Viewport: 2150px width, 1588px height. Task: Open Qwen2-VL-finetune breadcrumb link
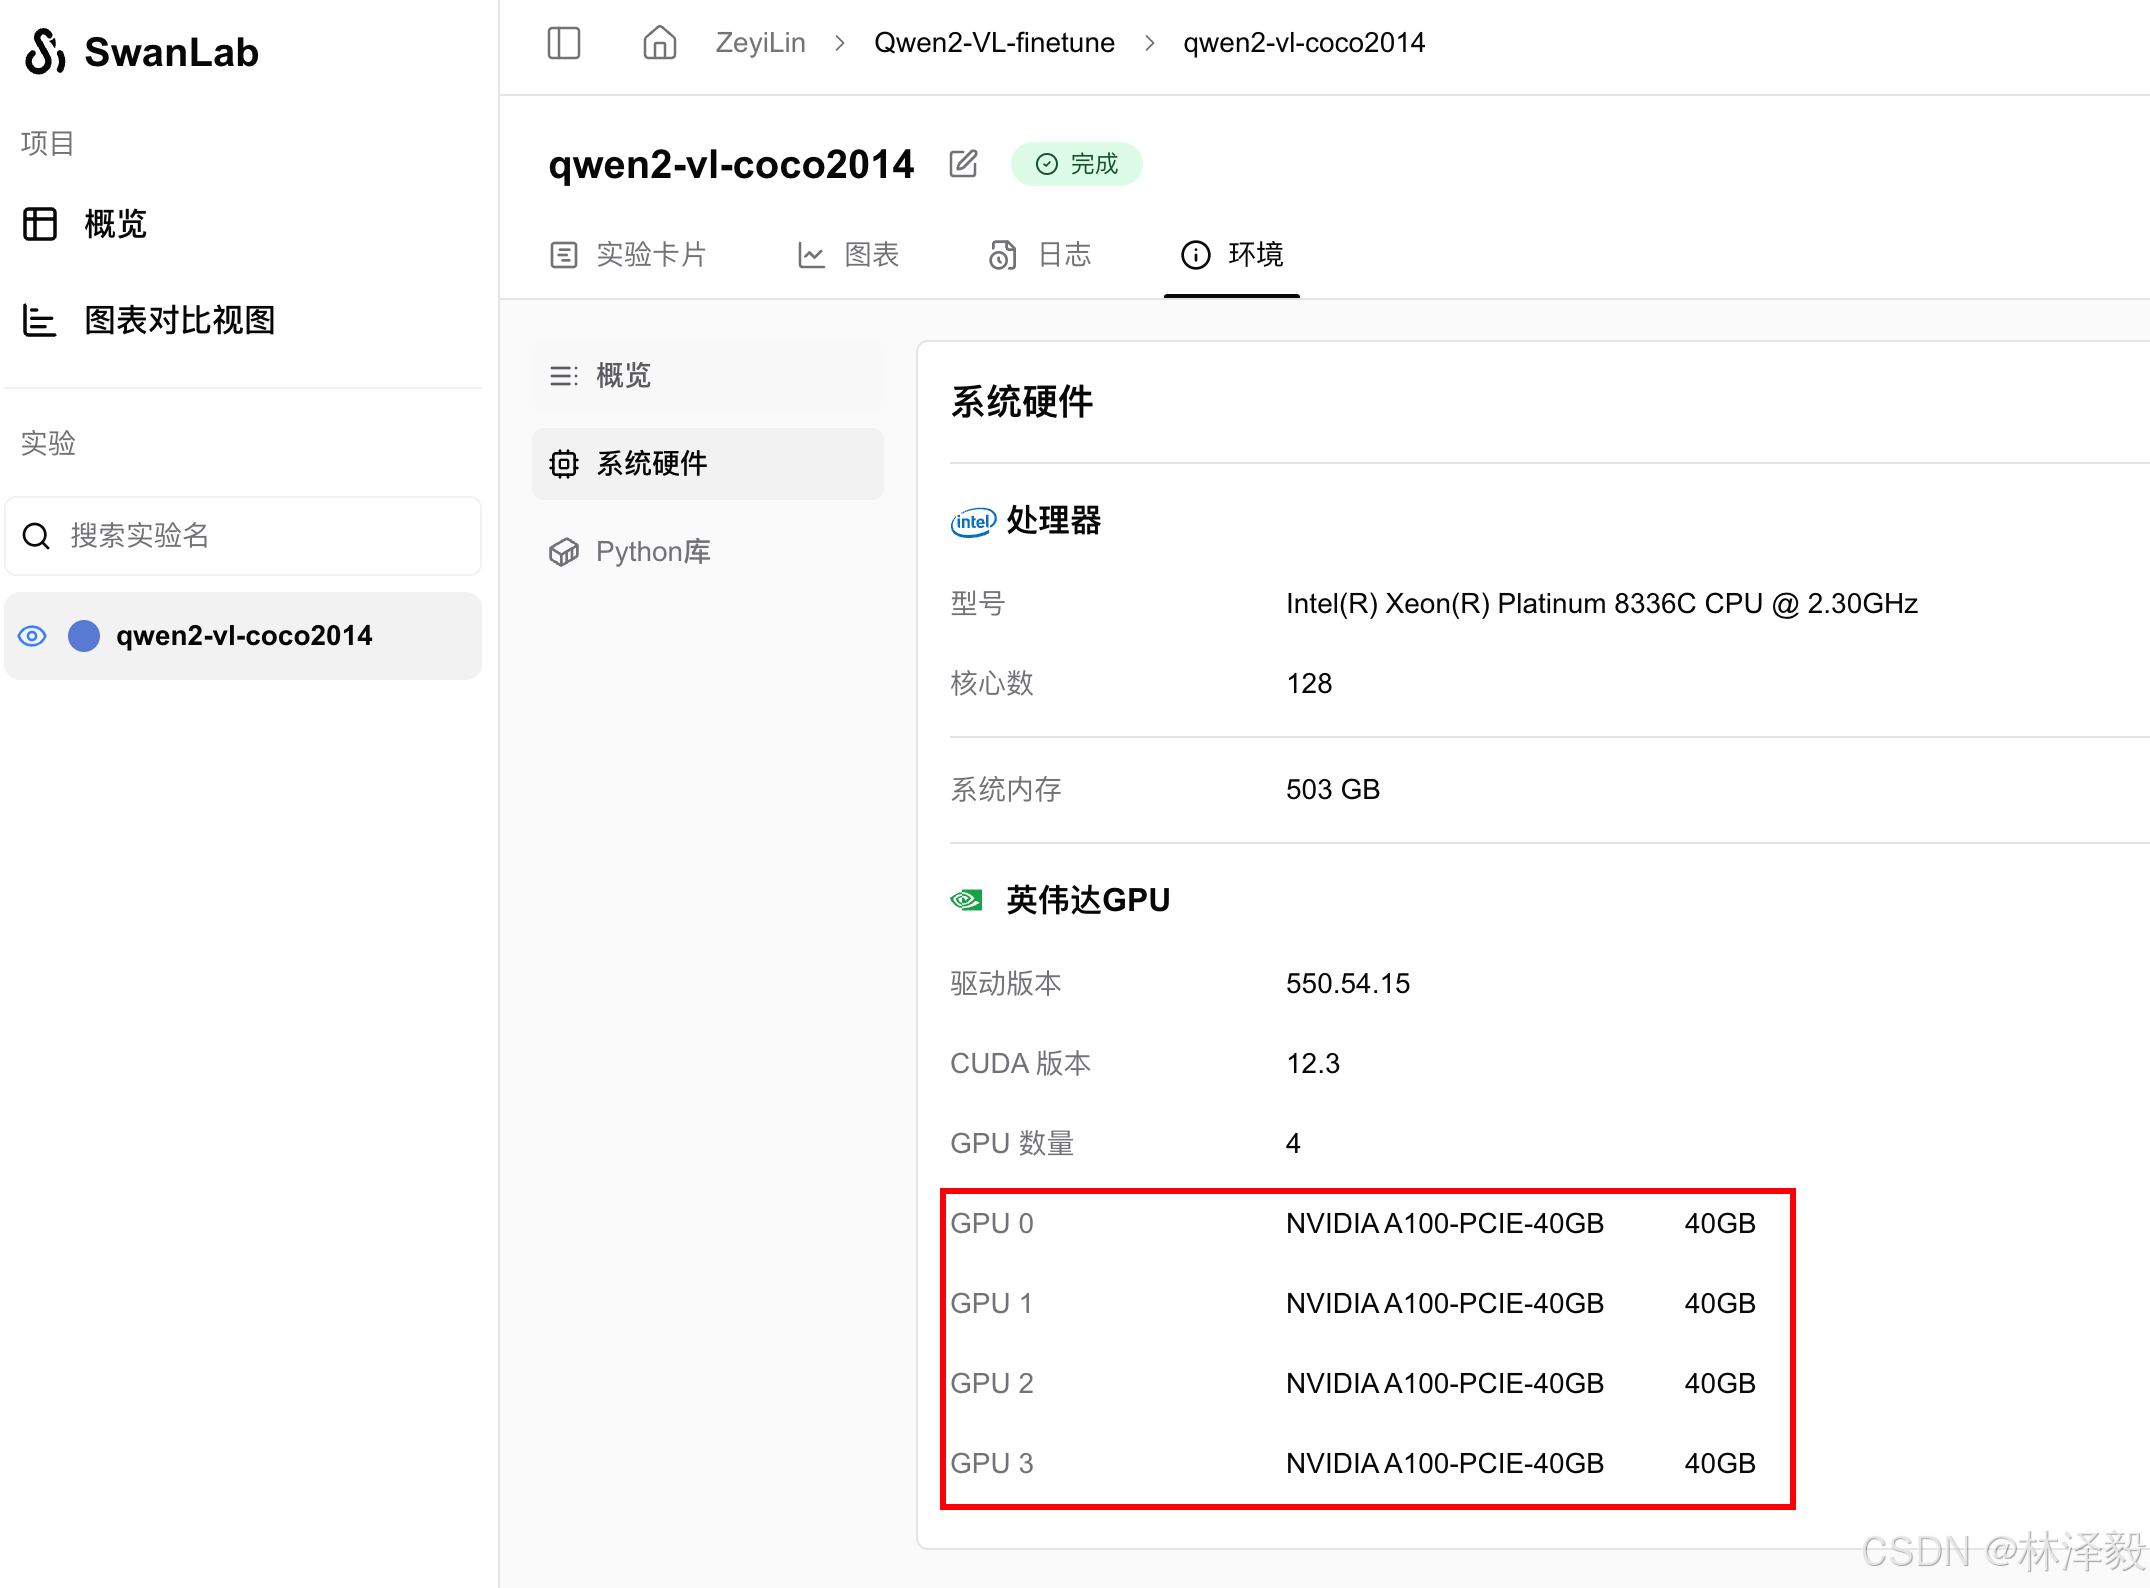(994, 43)
